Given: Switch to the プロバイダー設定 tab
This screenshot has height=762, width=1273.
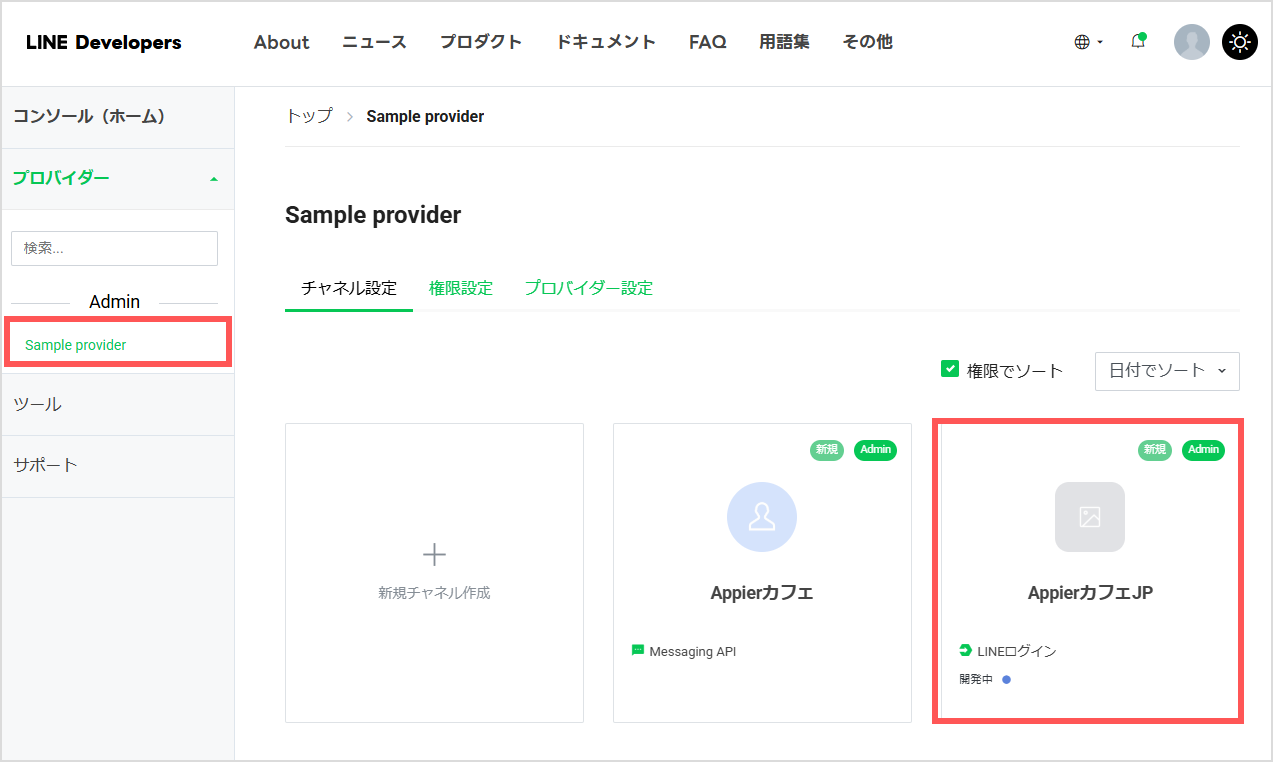Looking at the screenshot, I should pos(589,288).
